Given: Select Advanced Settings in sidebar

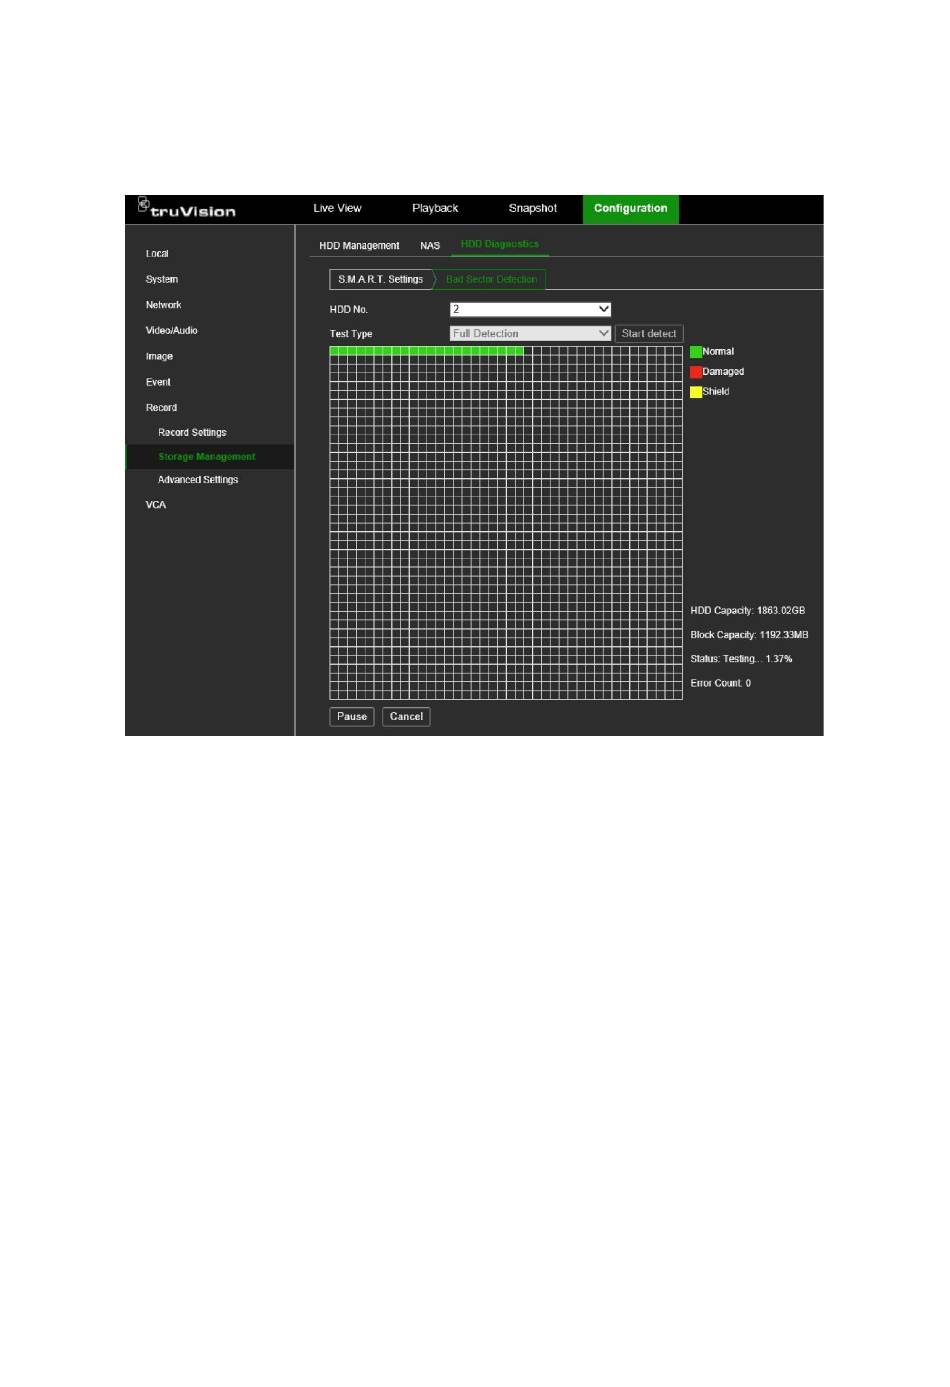Looking at the screenshot, I should coord(198,480).
